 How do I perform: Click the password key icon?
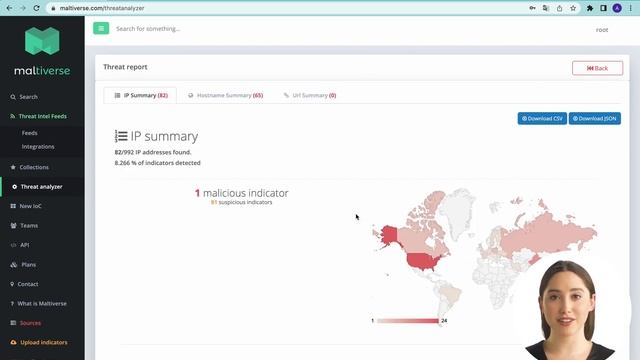(532, 8)
